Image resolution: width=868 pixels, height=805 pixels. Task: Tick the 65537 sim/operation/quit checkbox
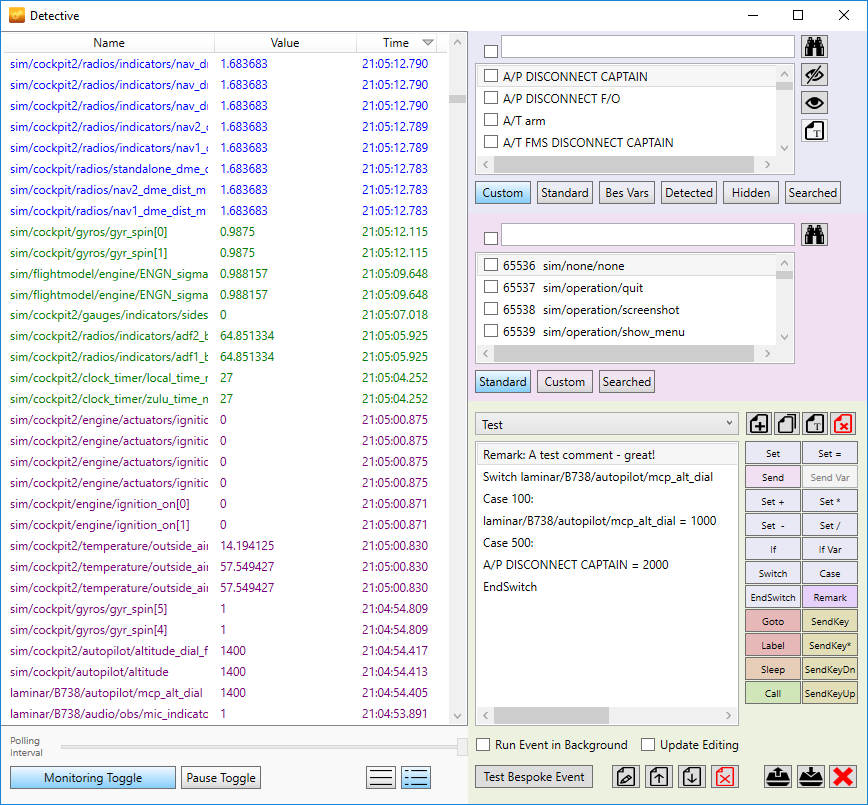point(490,287)
